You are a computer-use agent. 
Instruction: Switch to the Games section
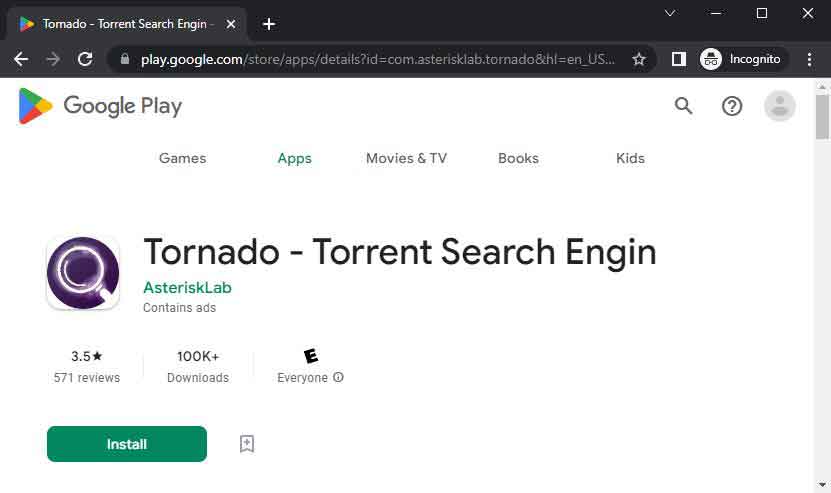182,158
